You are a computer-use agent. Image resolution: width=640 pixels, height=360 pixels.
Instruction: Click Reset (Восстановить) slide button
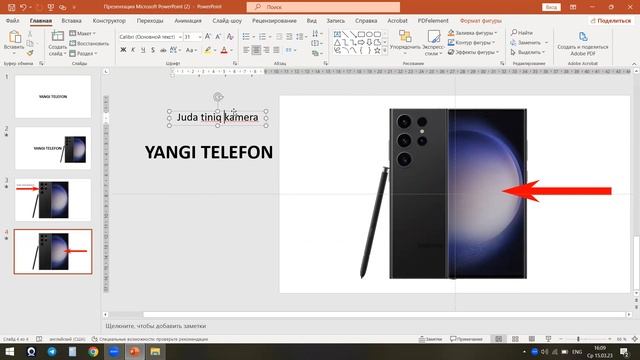click(89, 43)
